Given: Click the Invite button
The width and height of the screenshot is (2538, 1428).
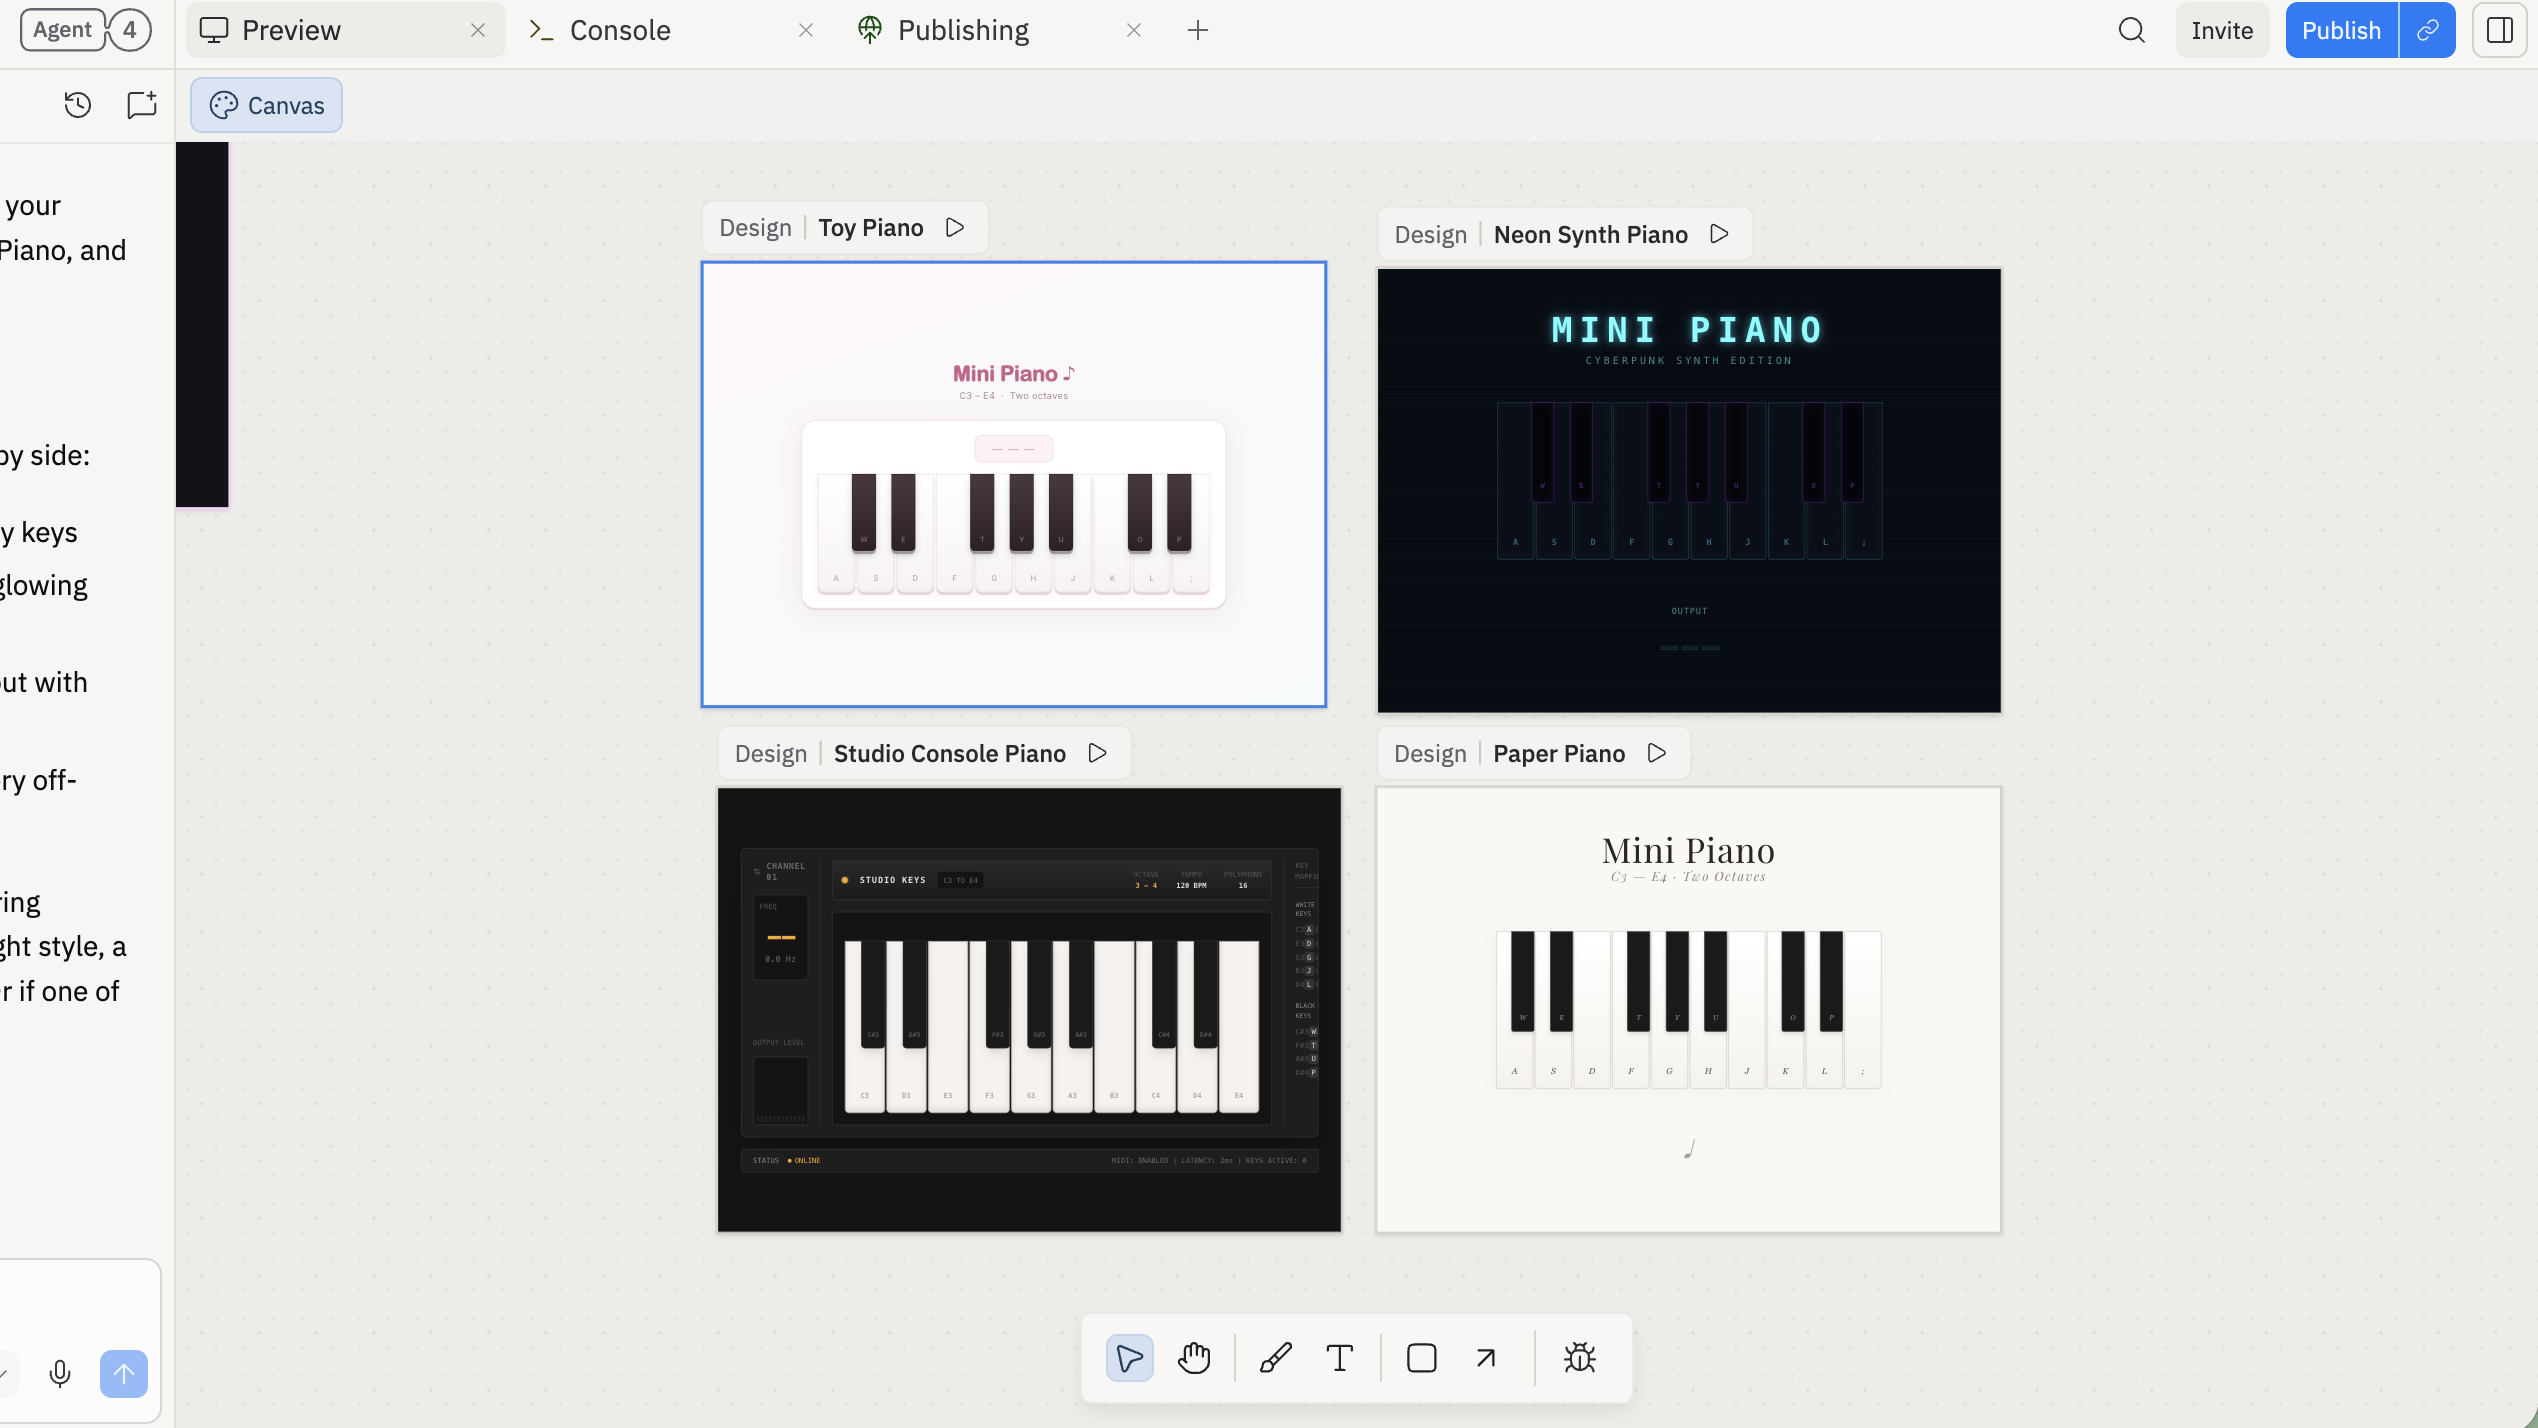Looking at the screenshot, I should 2221,30.
